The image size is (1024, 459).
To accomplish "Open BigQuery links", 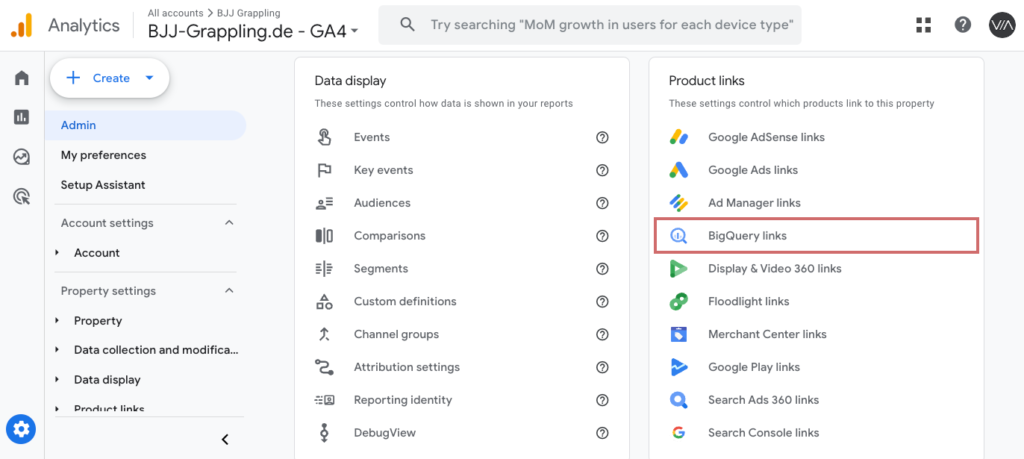I will [x=747, y=236].
